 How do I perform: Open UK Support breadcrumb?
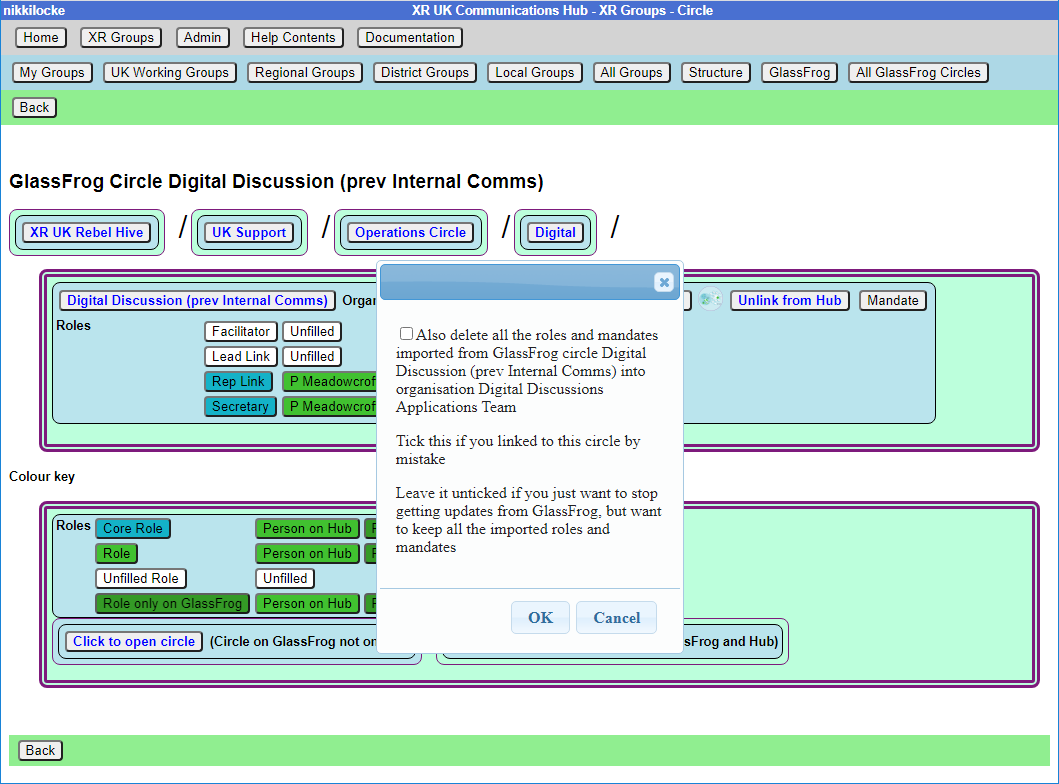click(x=249, y=232)
